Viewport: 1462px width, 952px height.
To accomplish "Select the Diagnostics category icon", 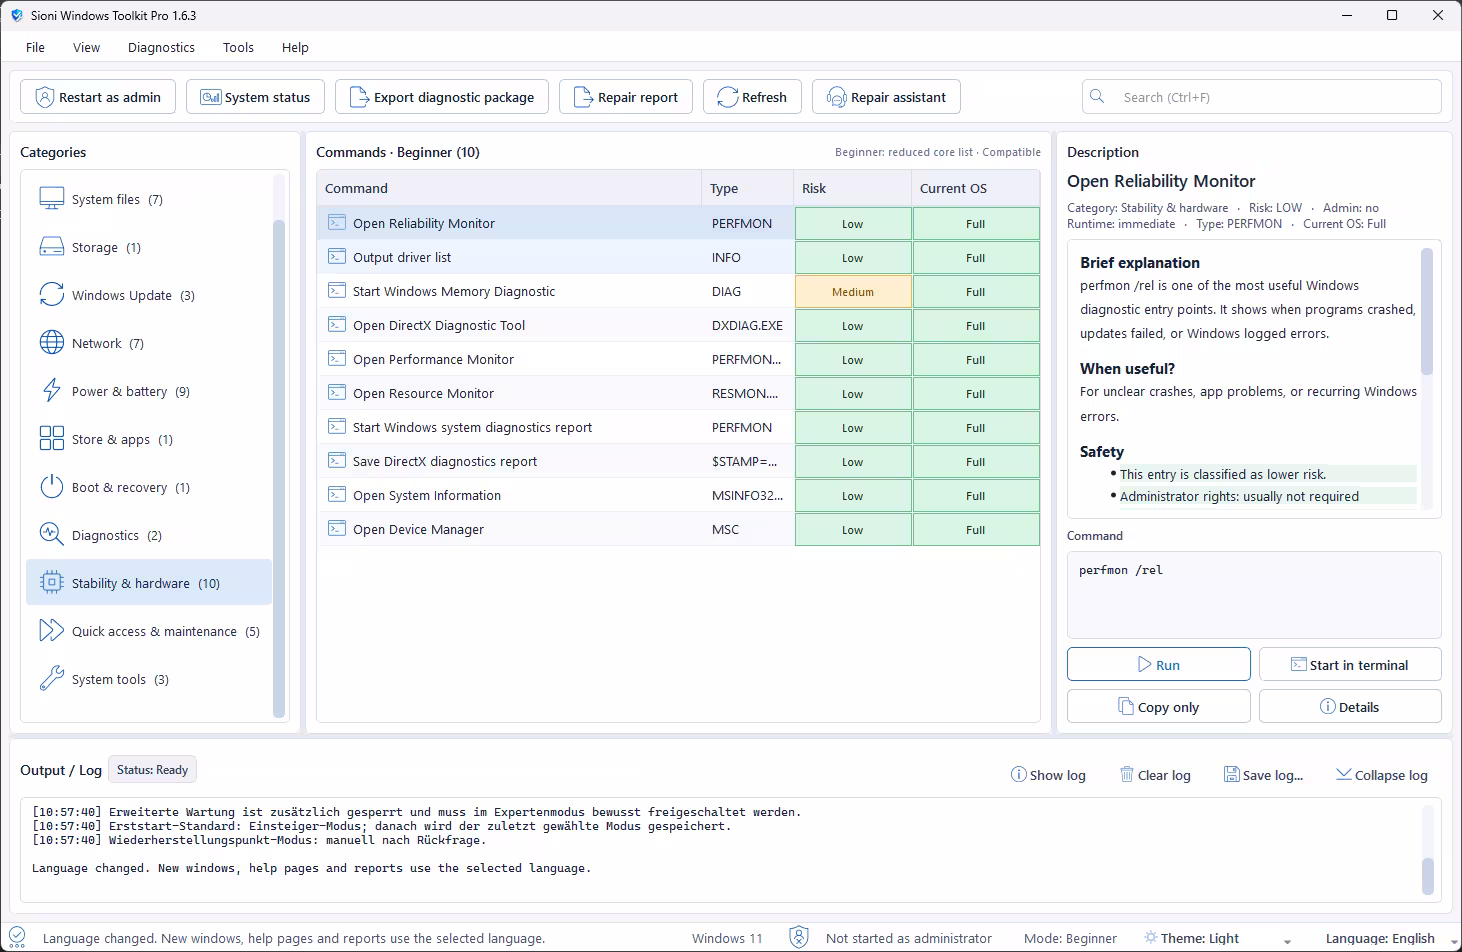I will click(52, 535).
